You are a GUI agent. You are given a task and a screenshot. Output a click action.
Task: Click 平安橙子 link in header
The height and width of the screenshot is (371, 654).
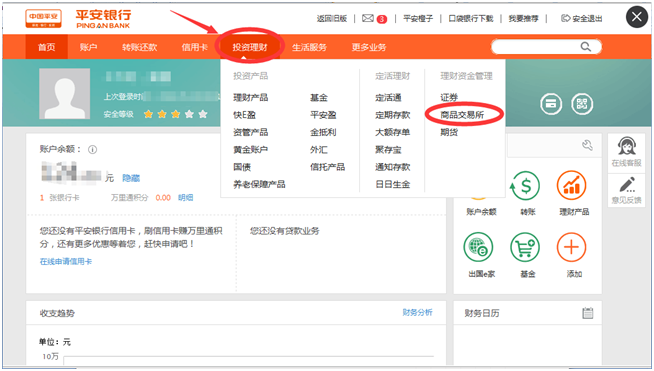click(x=418, y=18)
